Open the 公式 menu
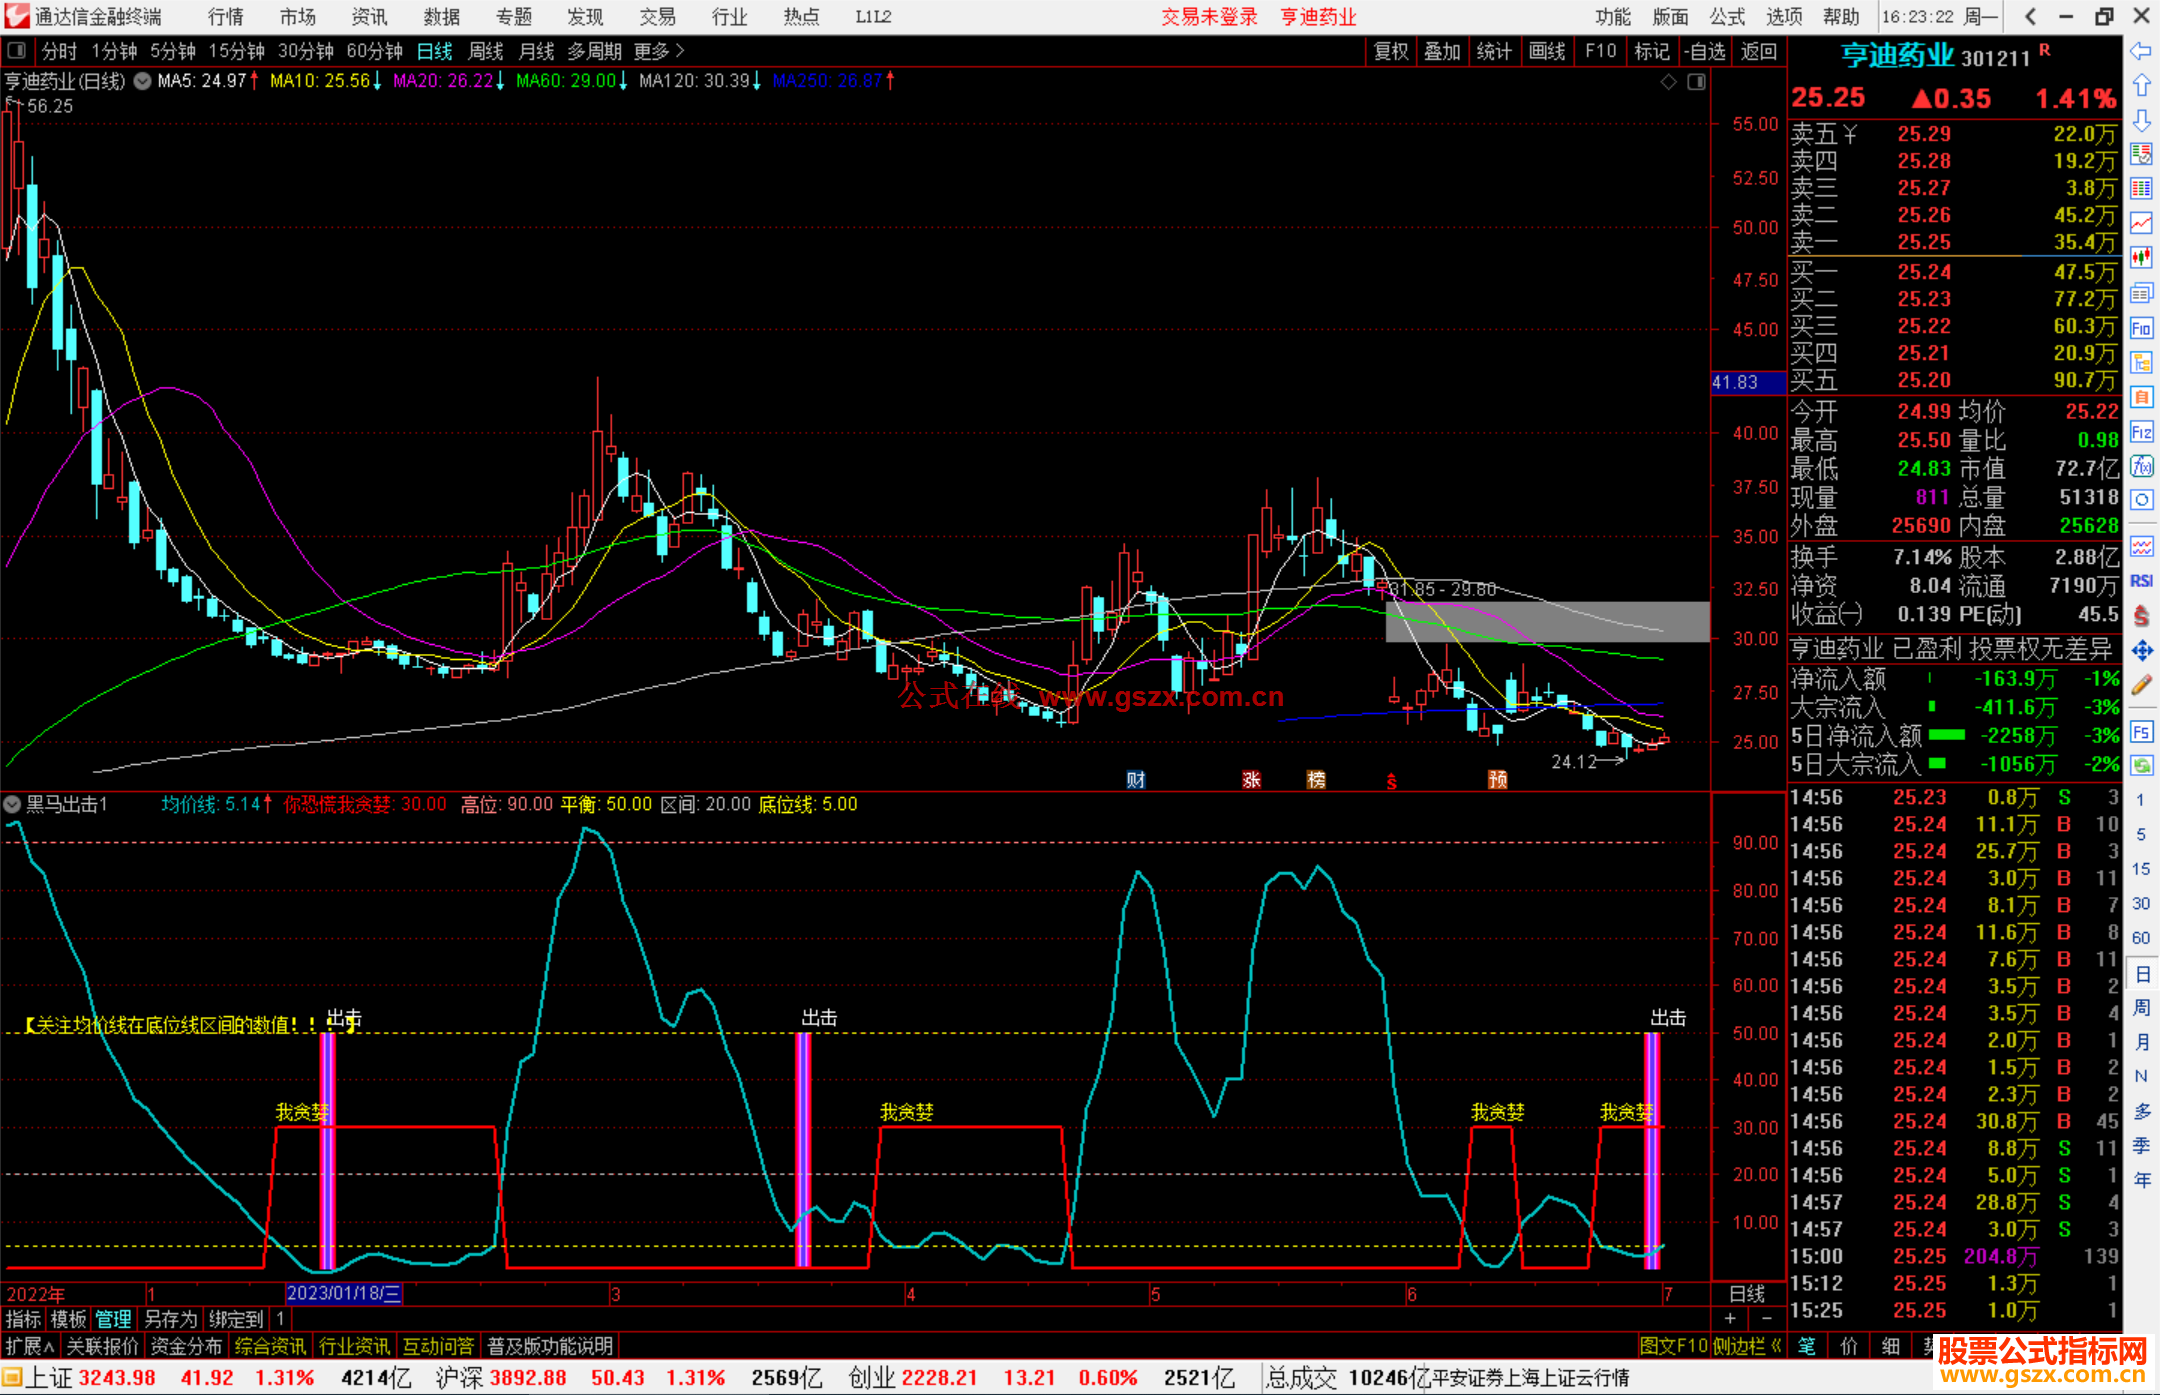The image size is (2160, 1395). pos(1727,16)
